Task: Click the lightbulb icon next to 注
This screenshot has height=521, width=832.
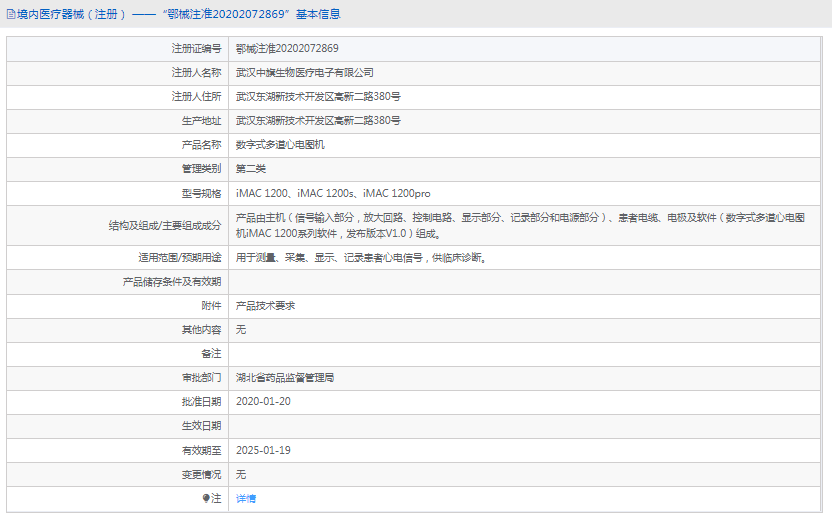Action: tap(206, 498)
